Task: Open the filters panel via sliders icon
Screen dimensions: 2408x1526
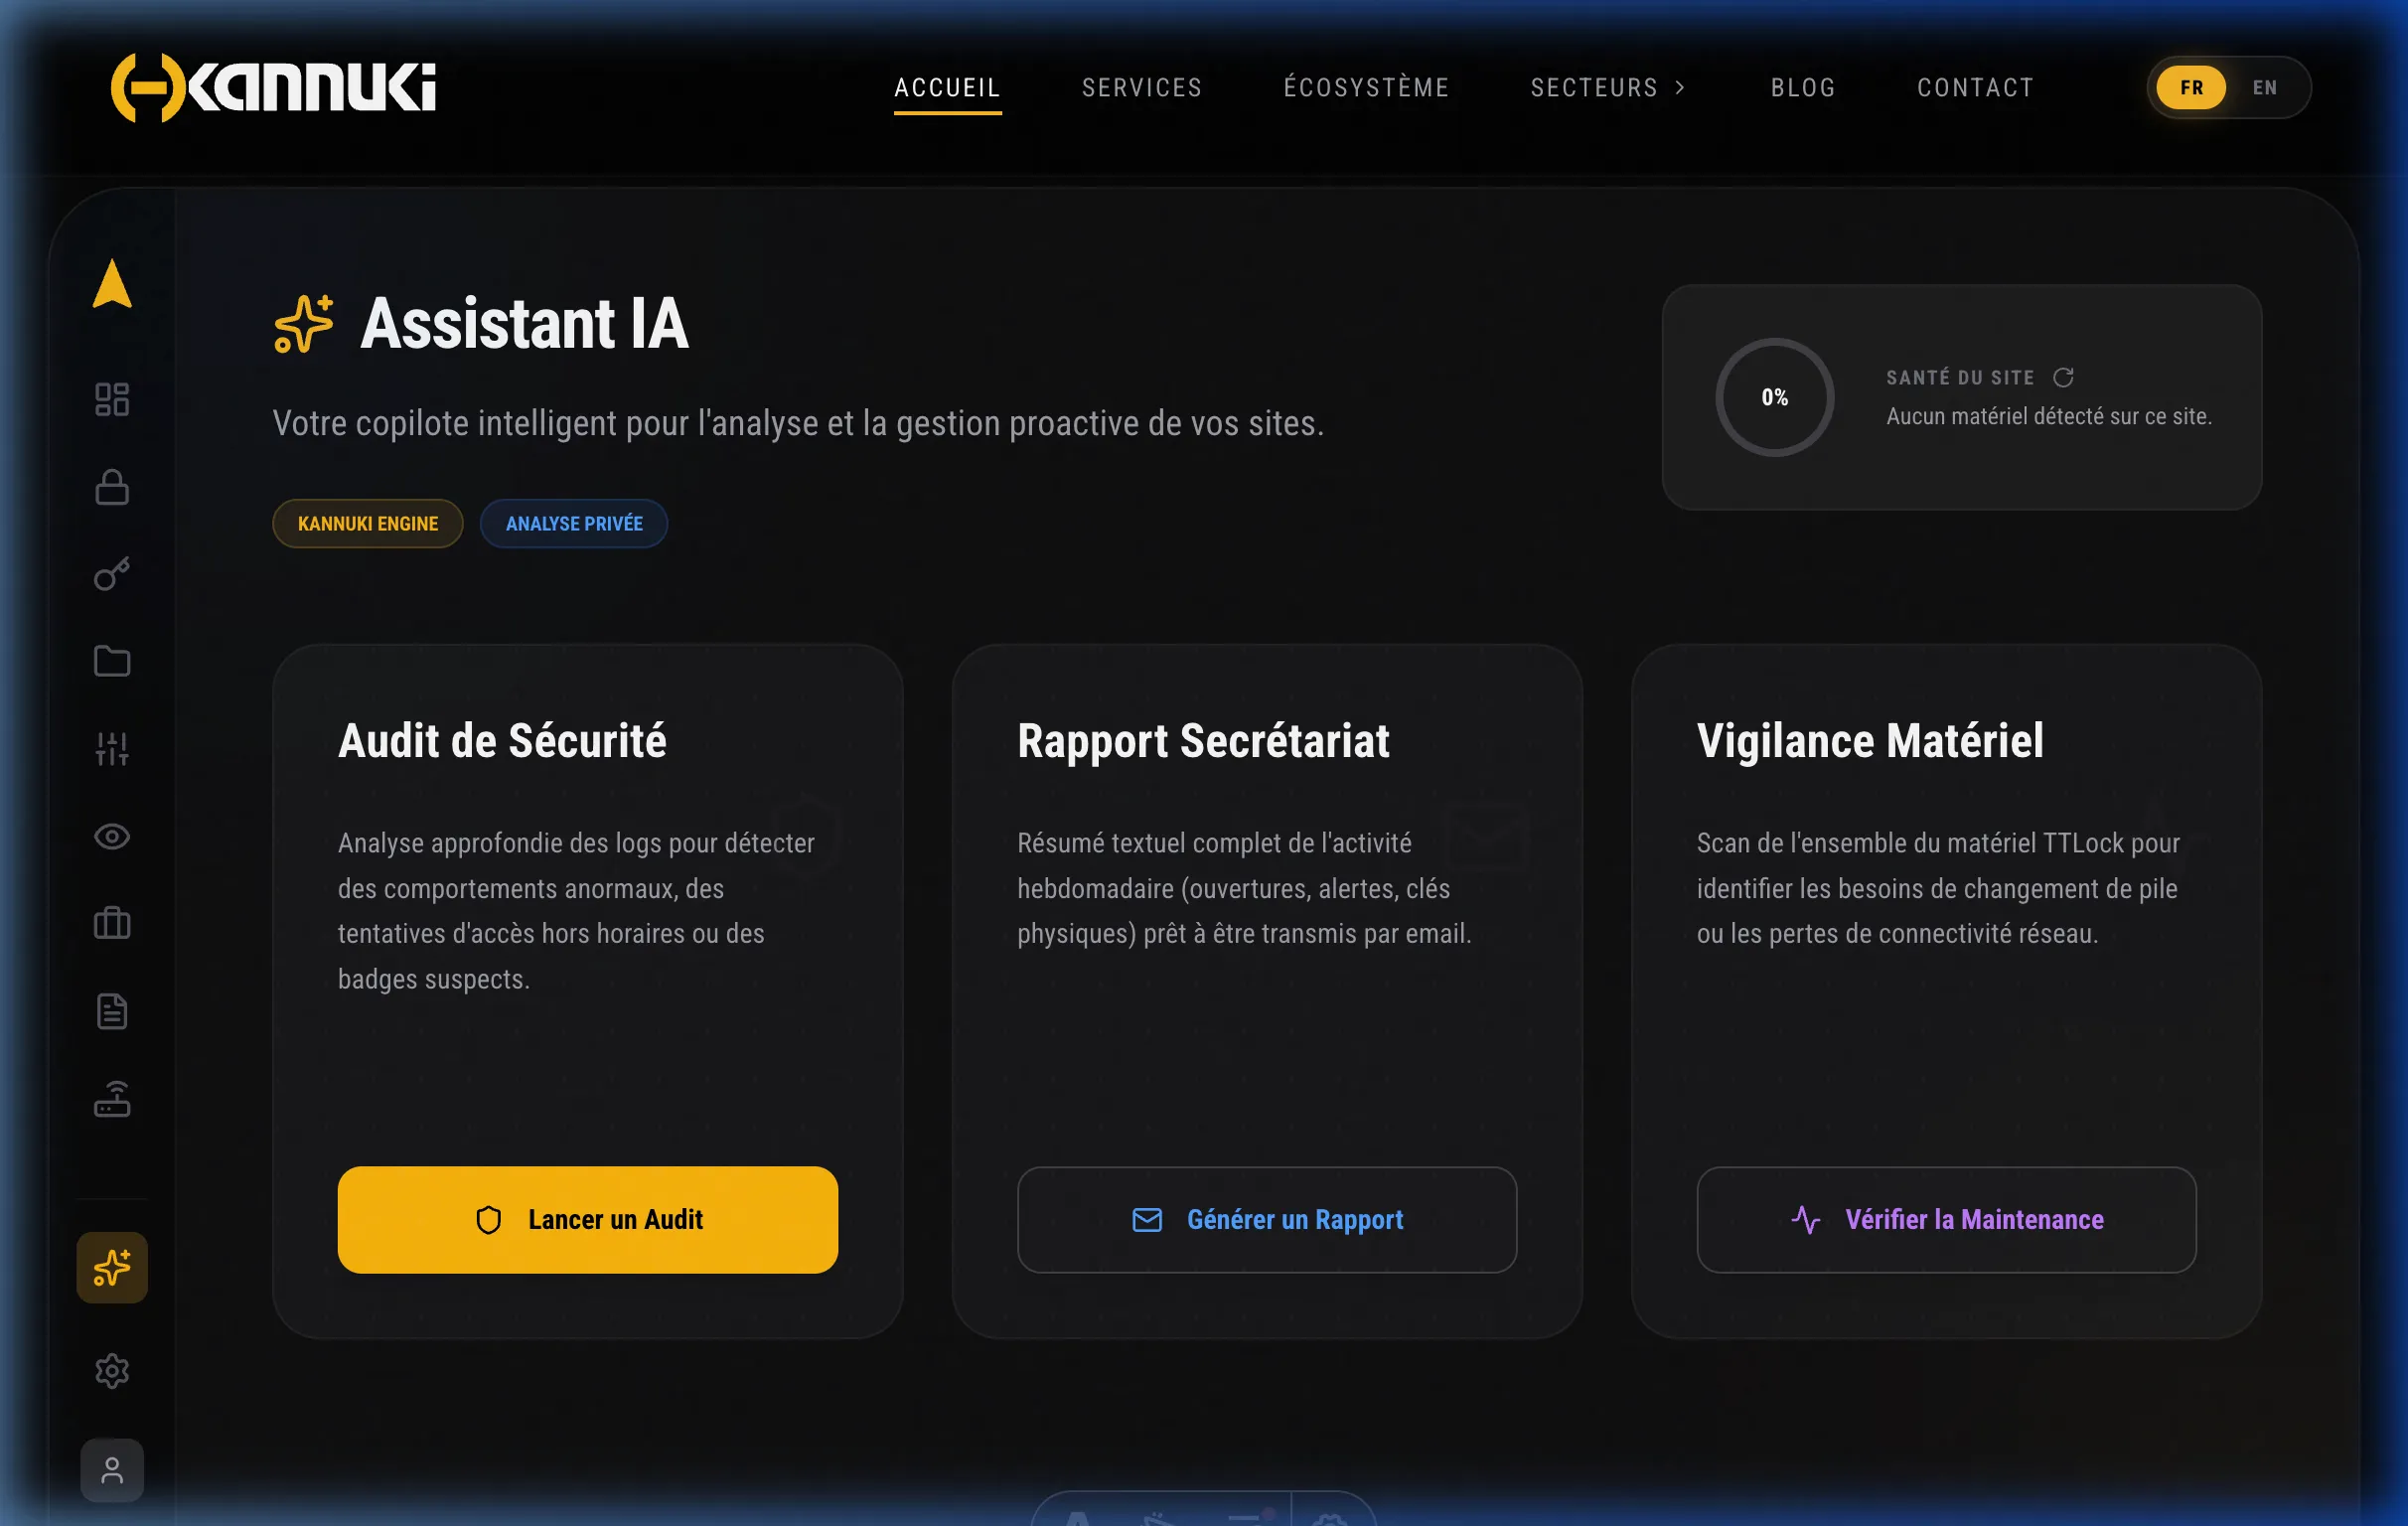Action: click(x=112, y=747)
